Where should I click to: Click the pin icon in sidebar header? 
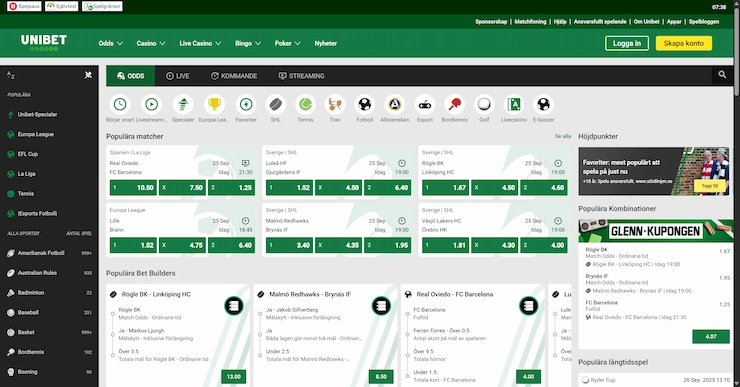click(88, 75)
